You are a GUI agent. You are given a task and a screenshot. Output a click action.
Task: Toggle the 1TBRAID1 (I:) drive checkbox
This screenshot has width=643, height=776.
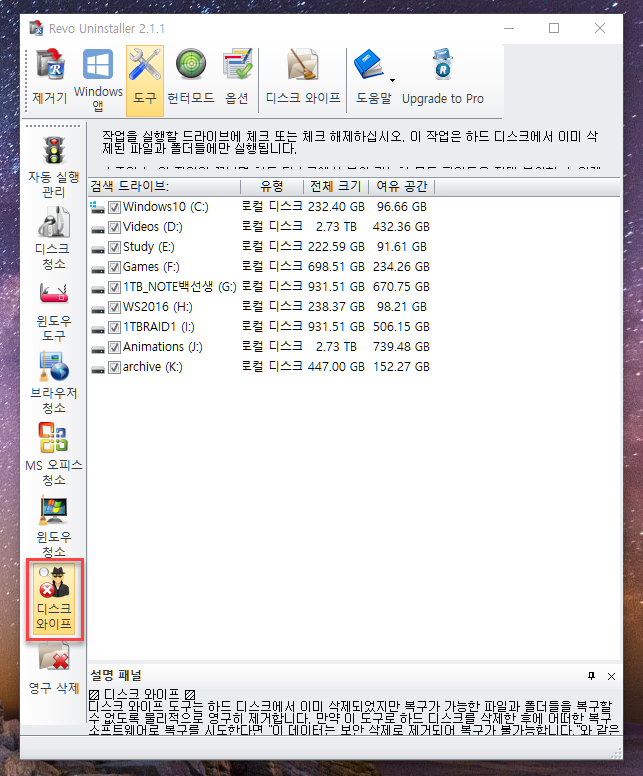click(x=114, y=327)
